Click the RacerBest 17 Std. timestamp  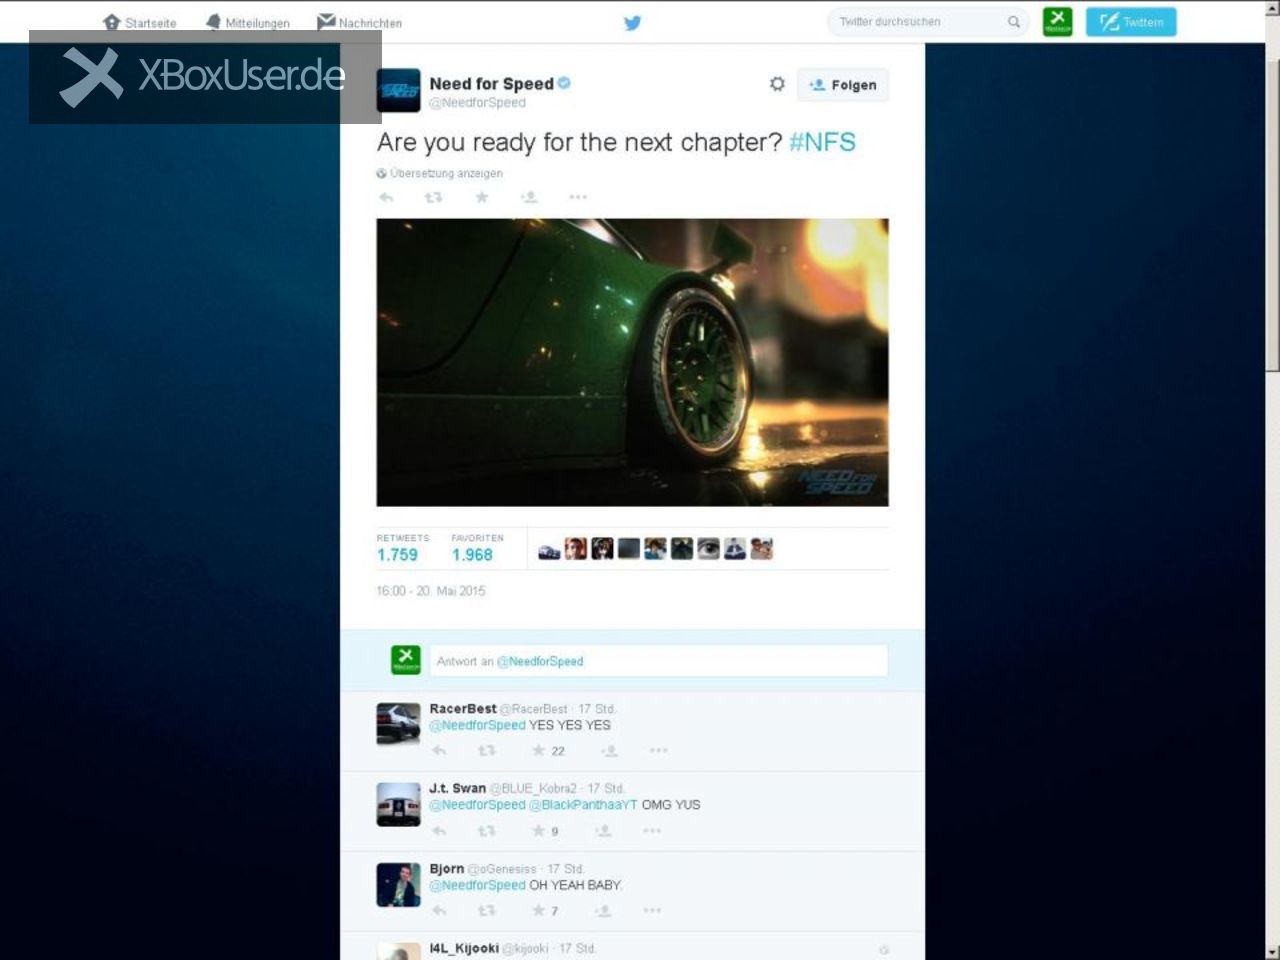click(597, 708)
